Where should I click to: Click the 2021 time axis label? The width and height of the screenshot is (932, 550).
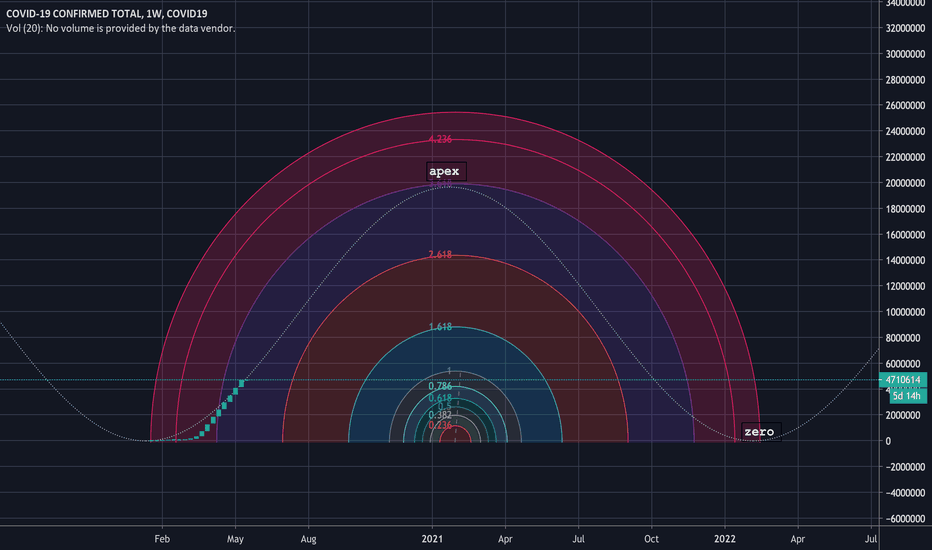tap(432, 539)
